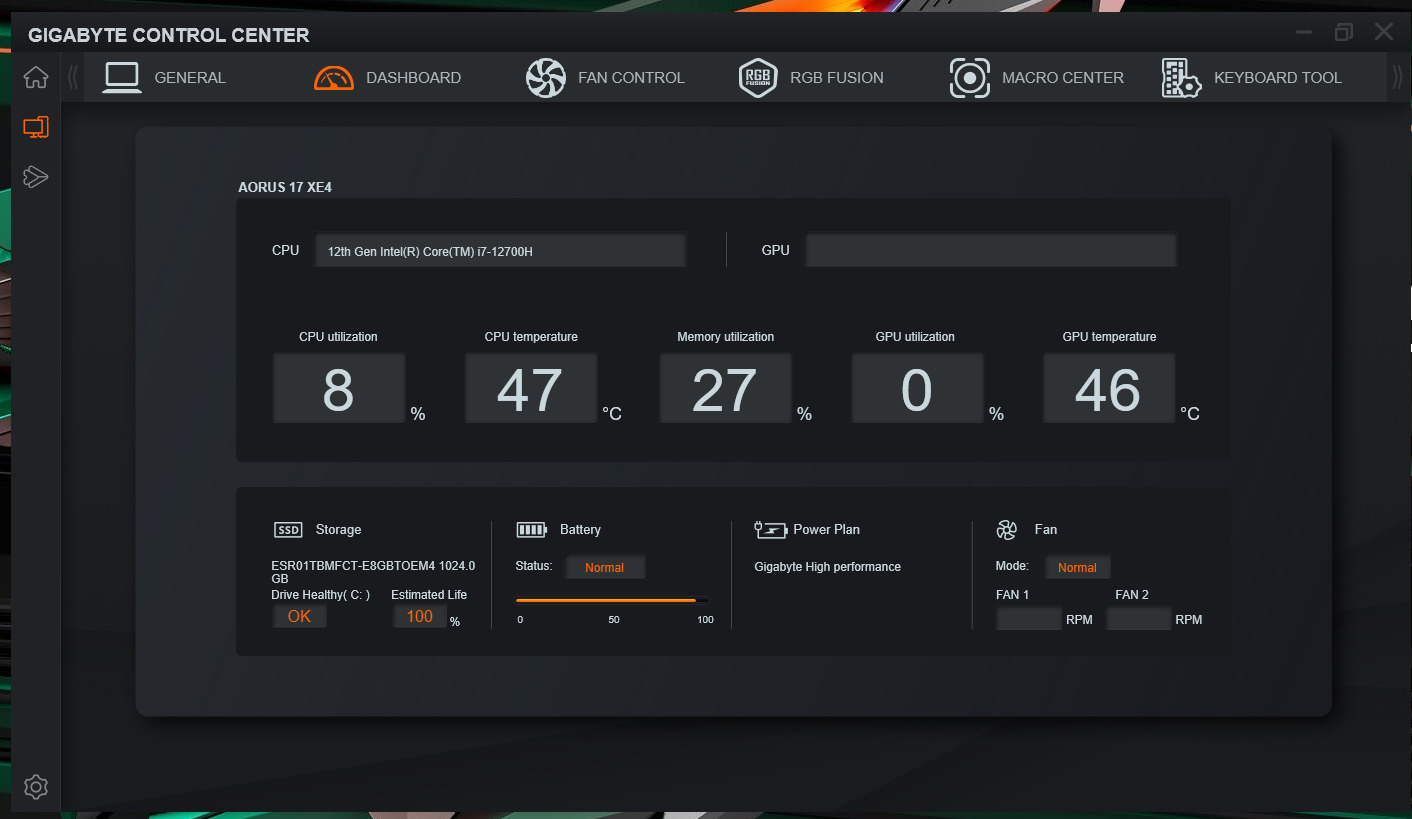
Task: Click the GIGABYTE CONTROL CENTER title
Action: 169,35
